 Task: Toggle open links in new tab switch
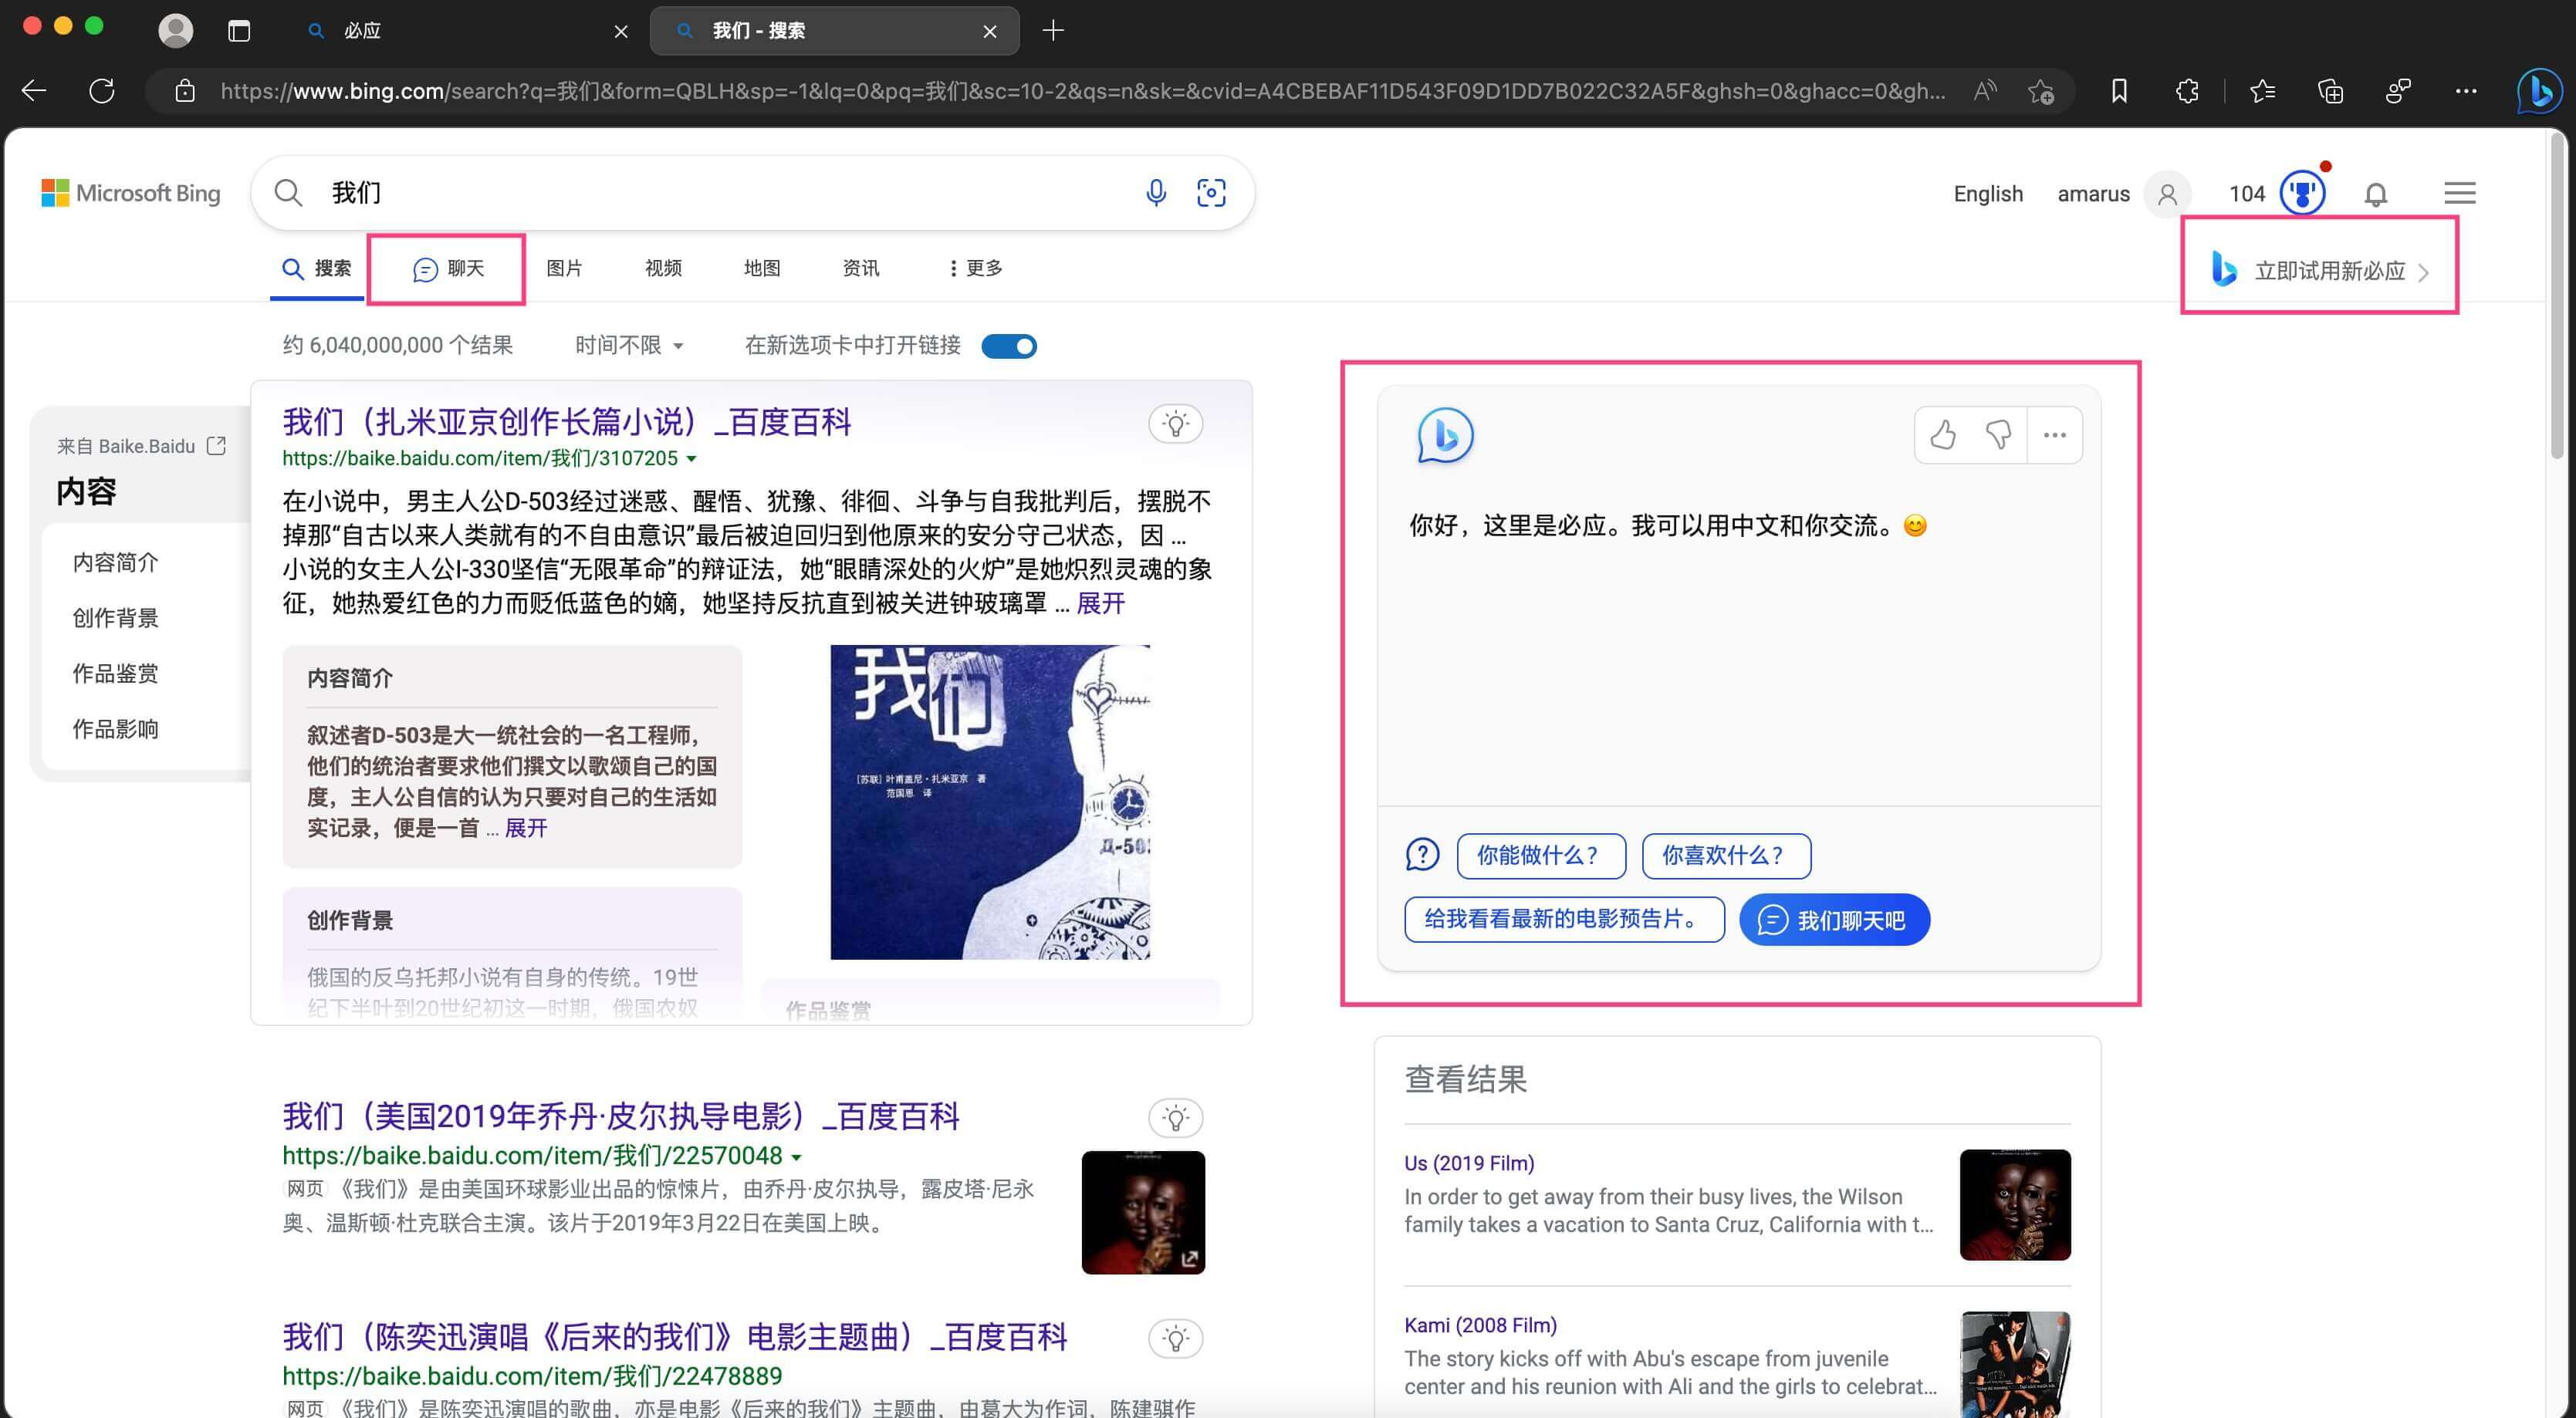click(1009, 346)
